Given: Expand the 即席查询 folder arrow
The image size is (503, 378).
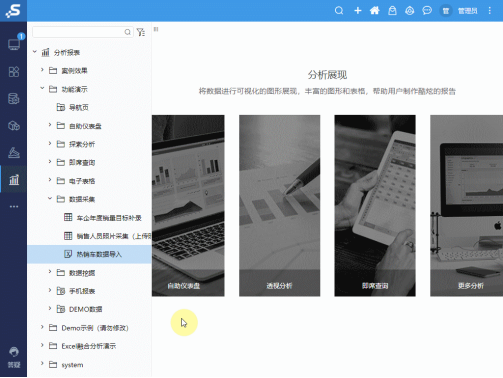Looking at the screenshot, I should 50,162.
